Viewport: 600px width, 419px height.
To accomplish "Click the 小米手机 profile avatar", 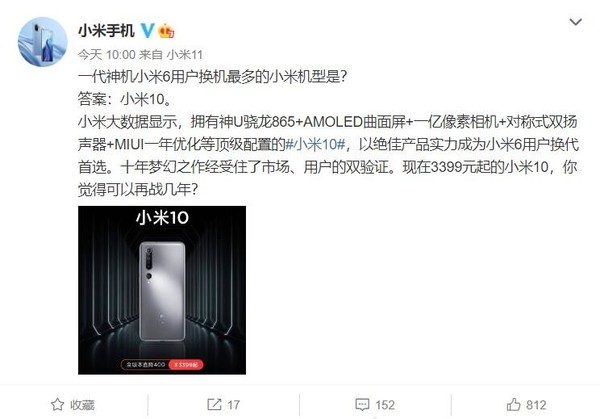I will [42, 42].
